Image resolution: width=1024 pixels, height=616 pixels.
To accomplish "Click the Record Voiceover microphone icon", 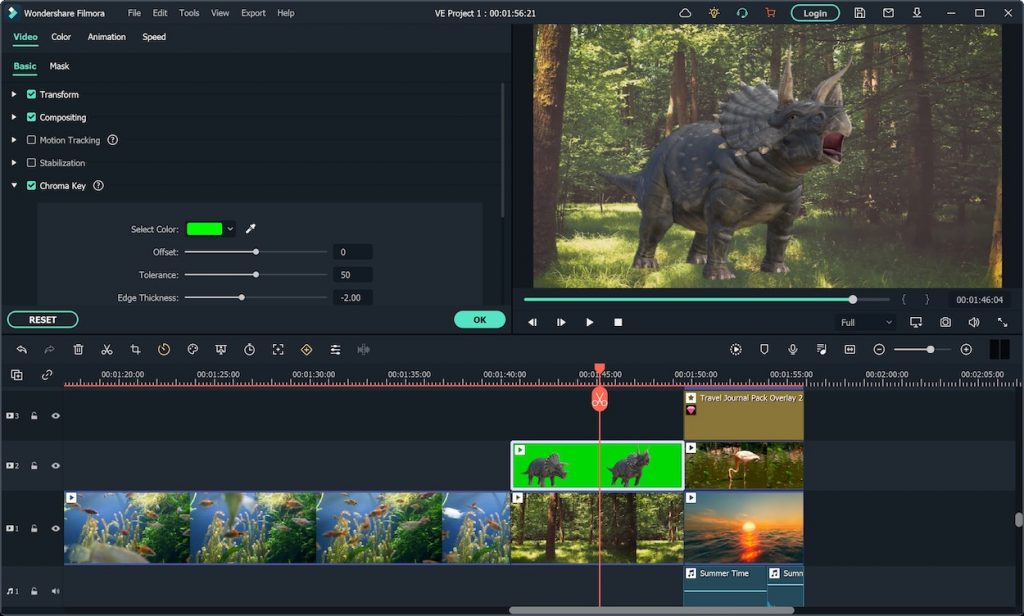I will tap(793, 350).
